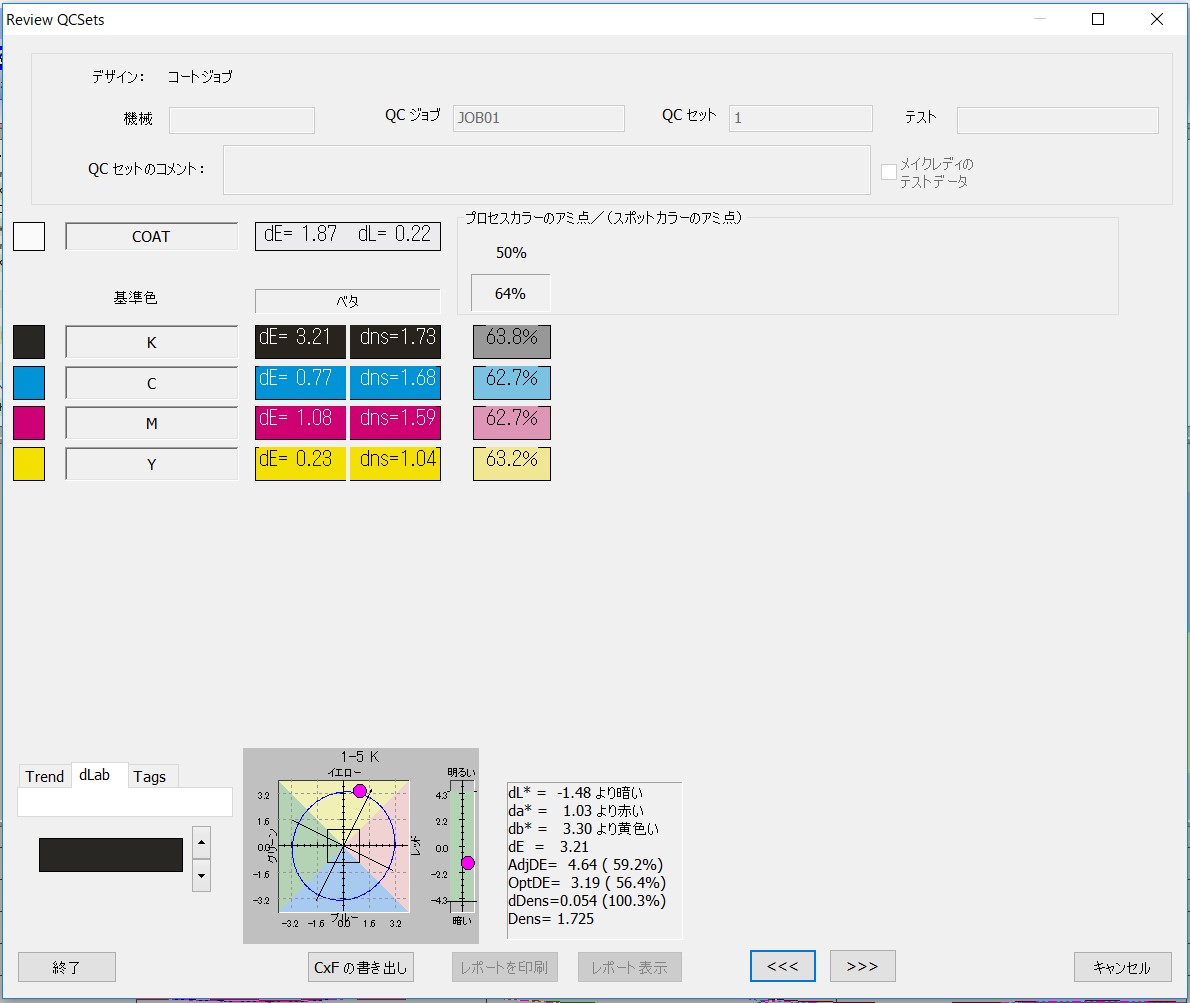Click the COAT white color swatch

(x=29, y=236)
